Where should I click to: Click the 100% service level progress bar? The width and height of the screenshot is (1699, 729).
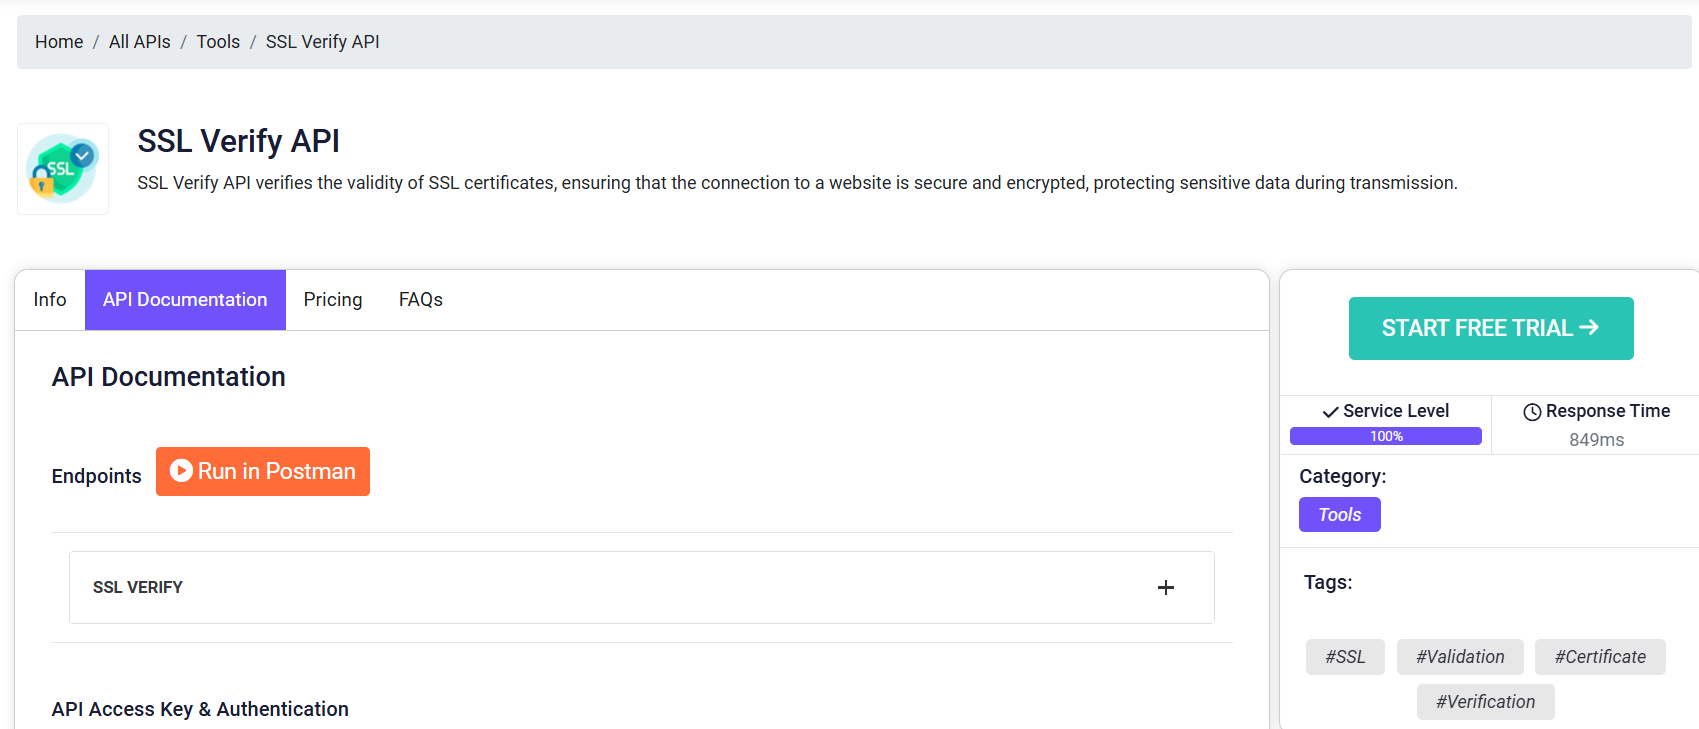tap(1386, 436)
